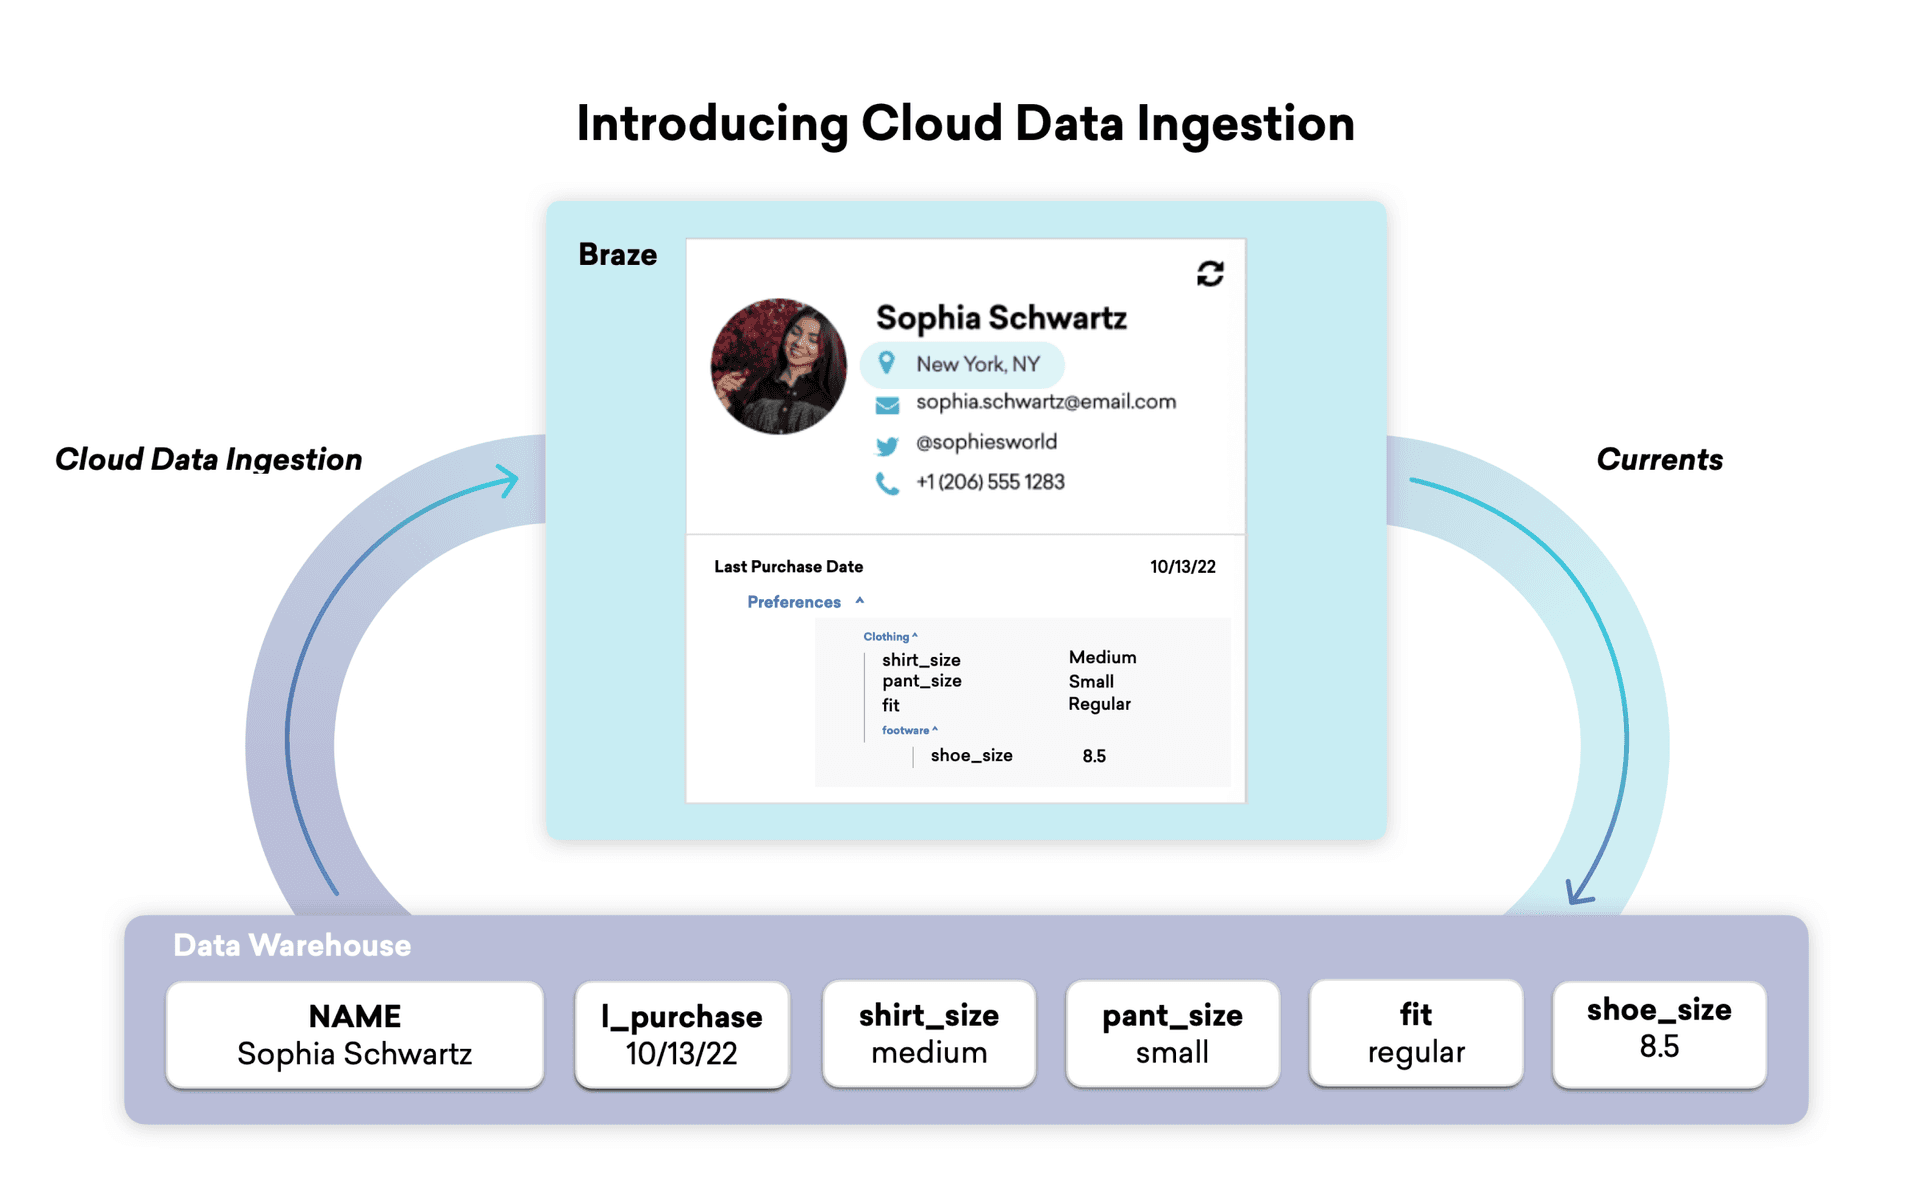This screenshot has height=1197, width=1920.
Task: Click the New York, NY location chip
Action: tap(962, 364)
